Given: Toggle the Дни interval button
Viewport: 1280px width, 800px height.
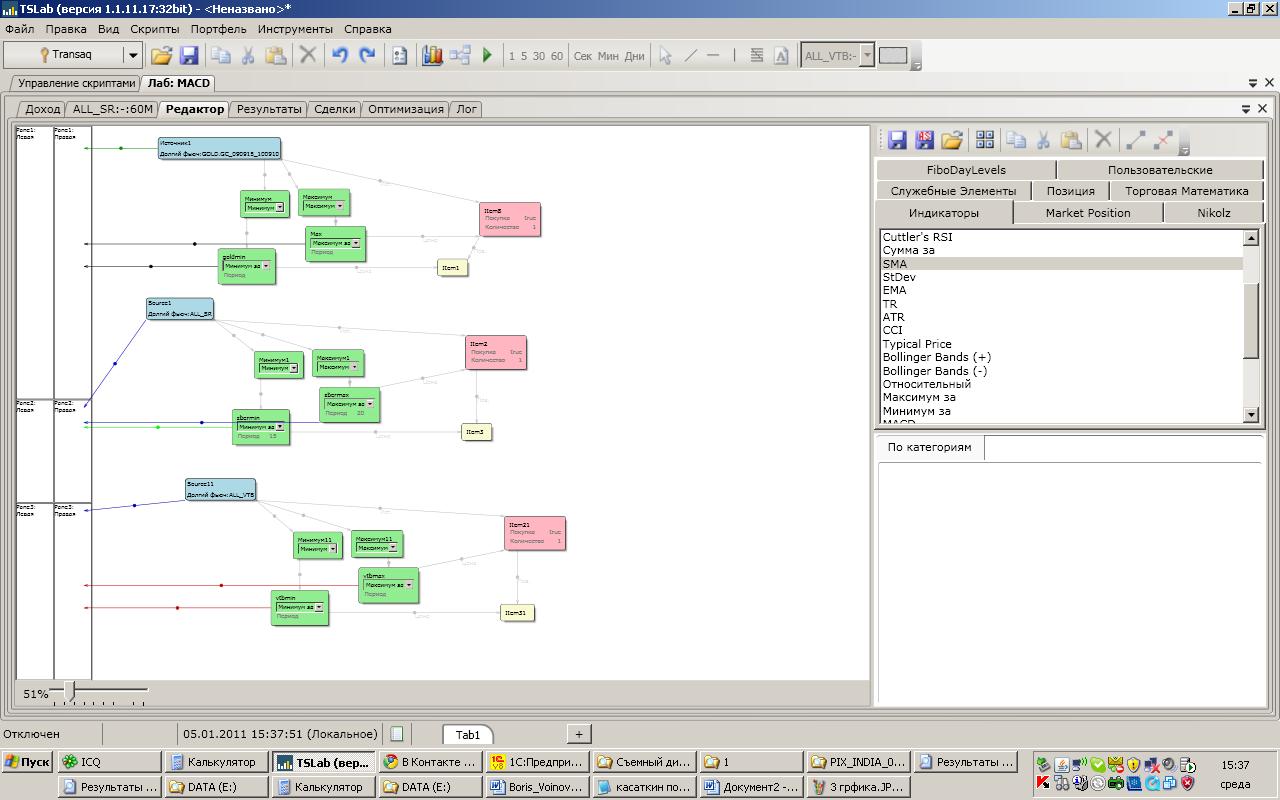Looking at the screenshot, I should [634, 56].
